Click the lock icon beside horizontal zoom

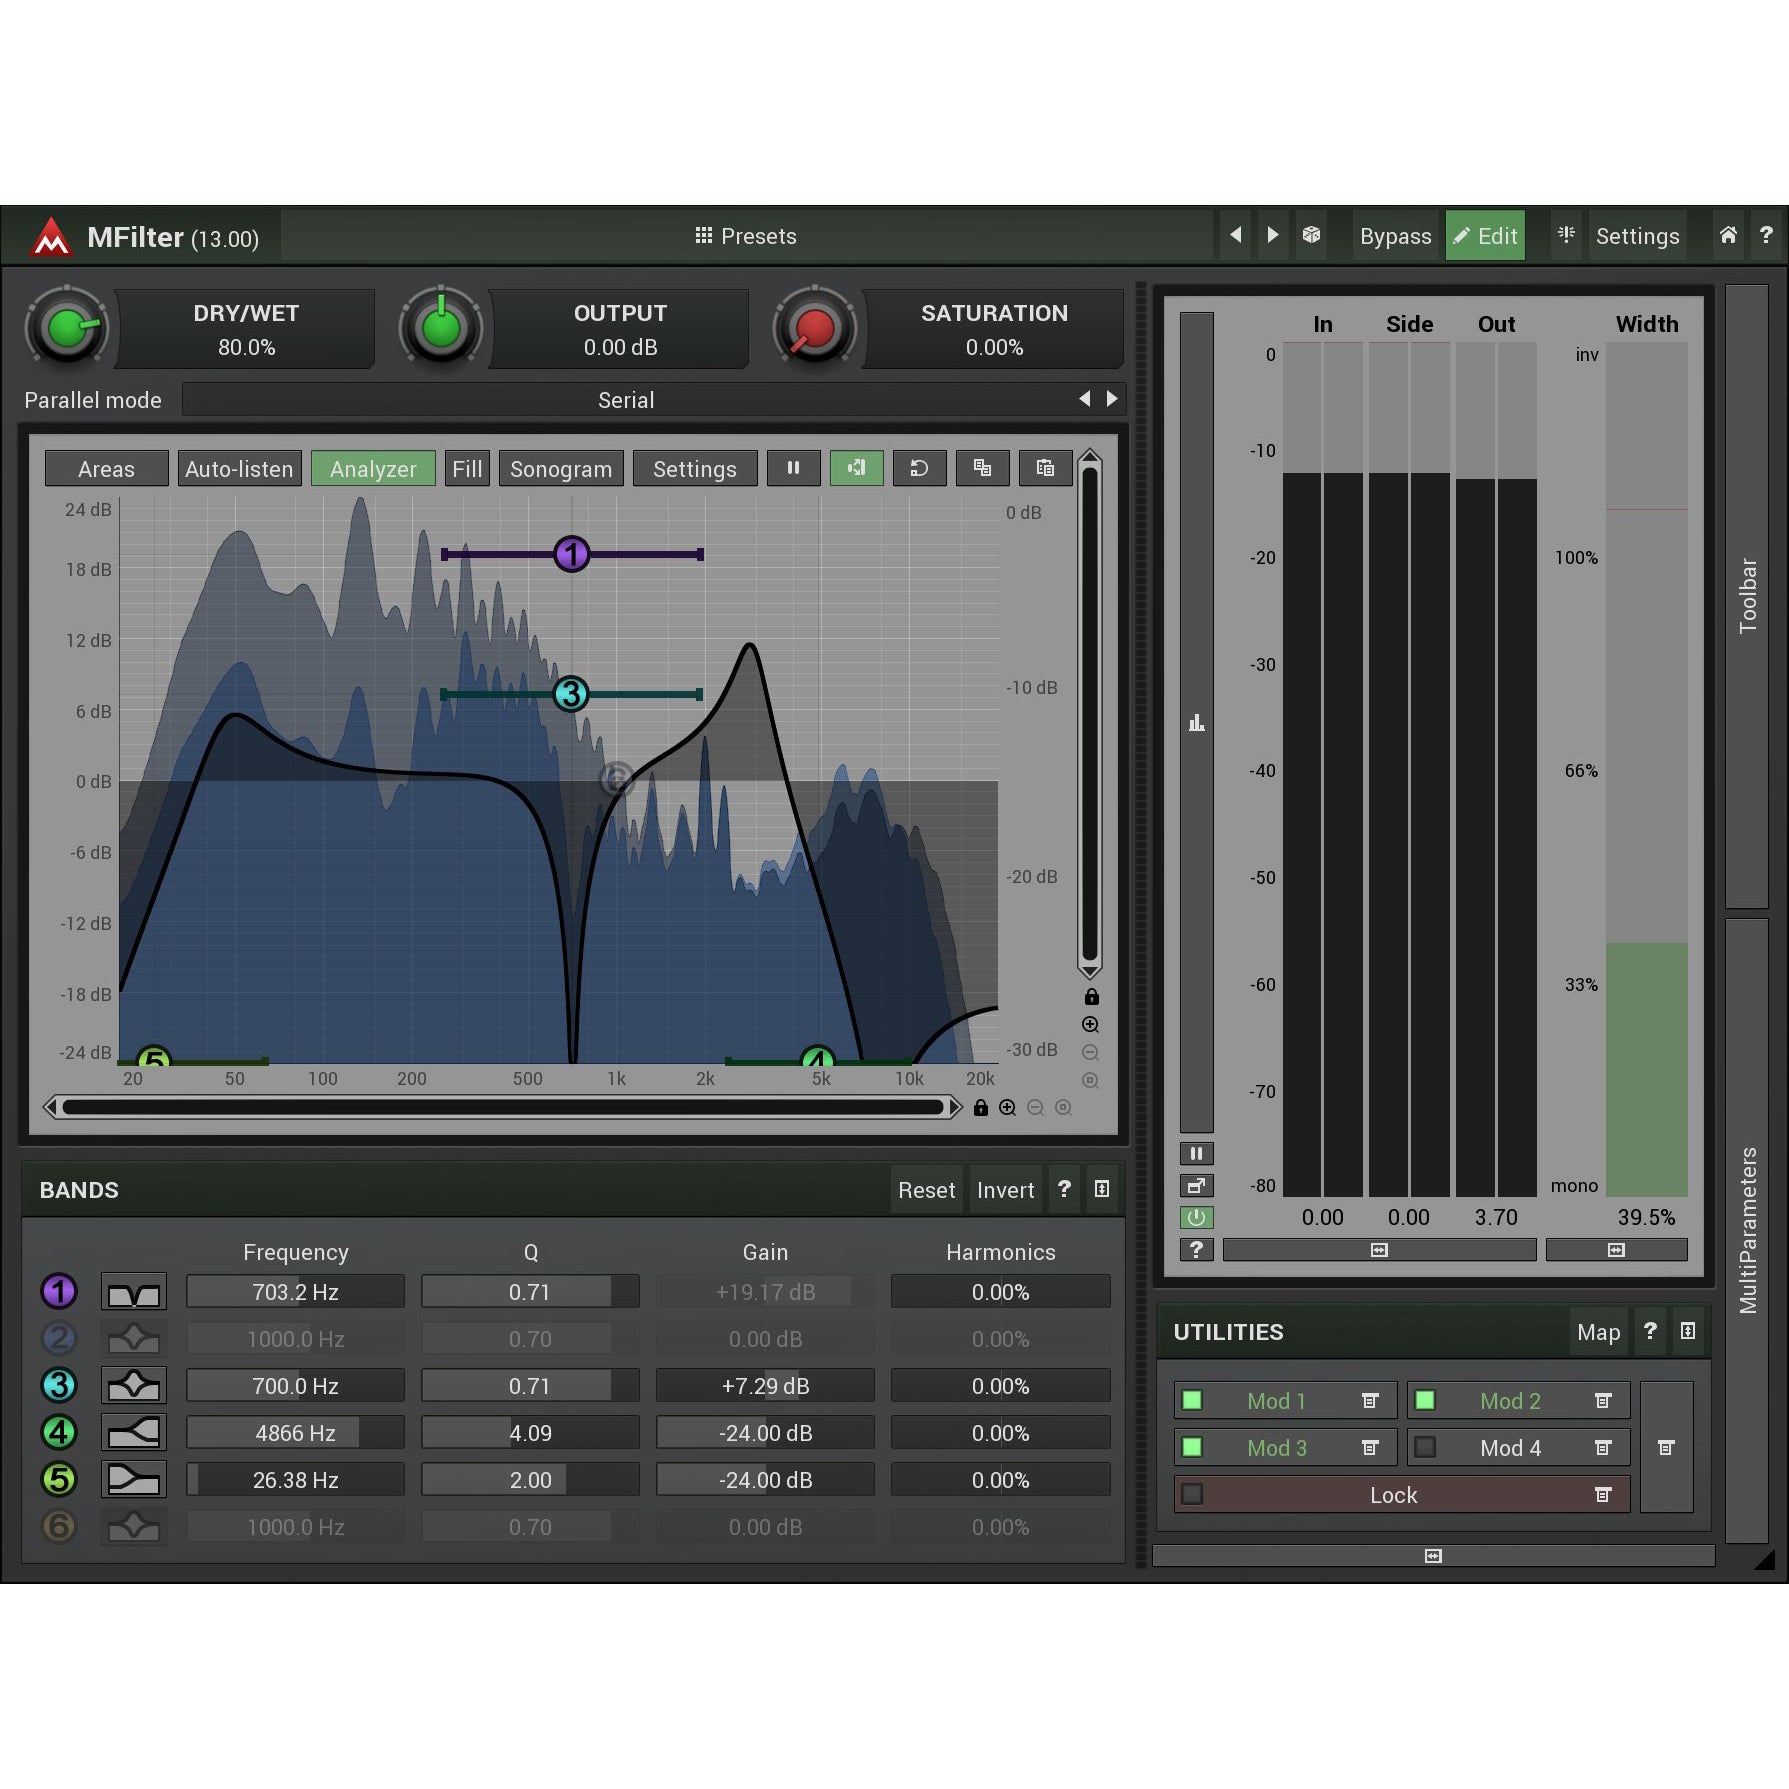click(x=981, y=1108)
